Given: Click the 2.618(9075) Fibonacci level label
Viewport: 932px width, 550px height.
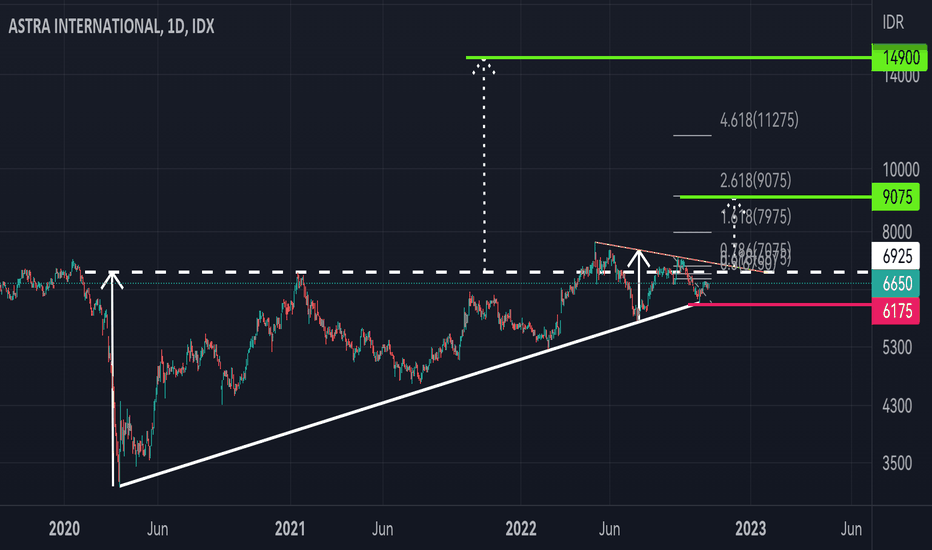Looking at the screenshot, I should pyautogui.click(x=755, y=180).
